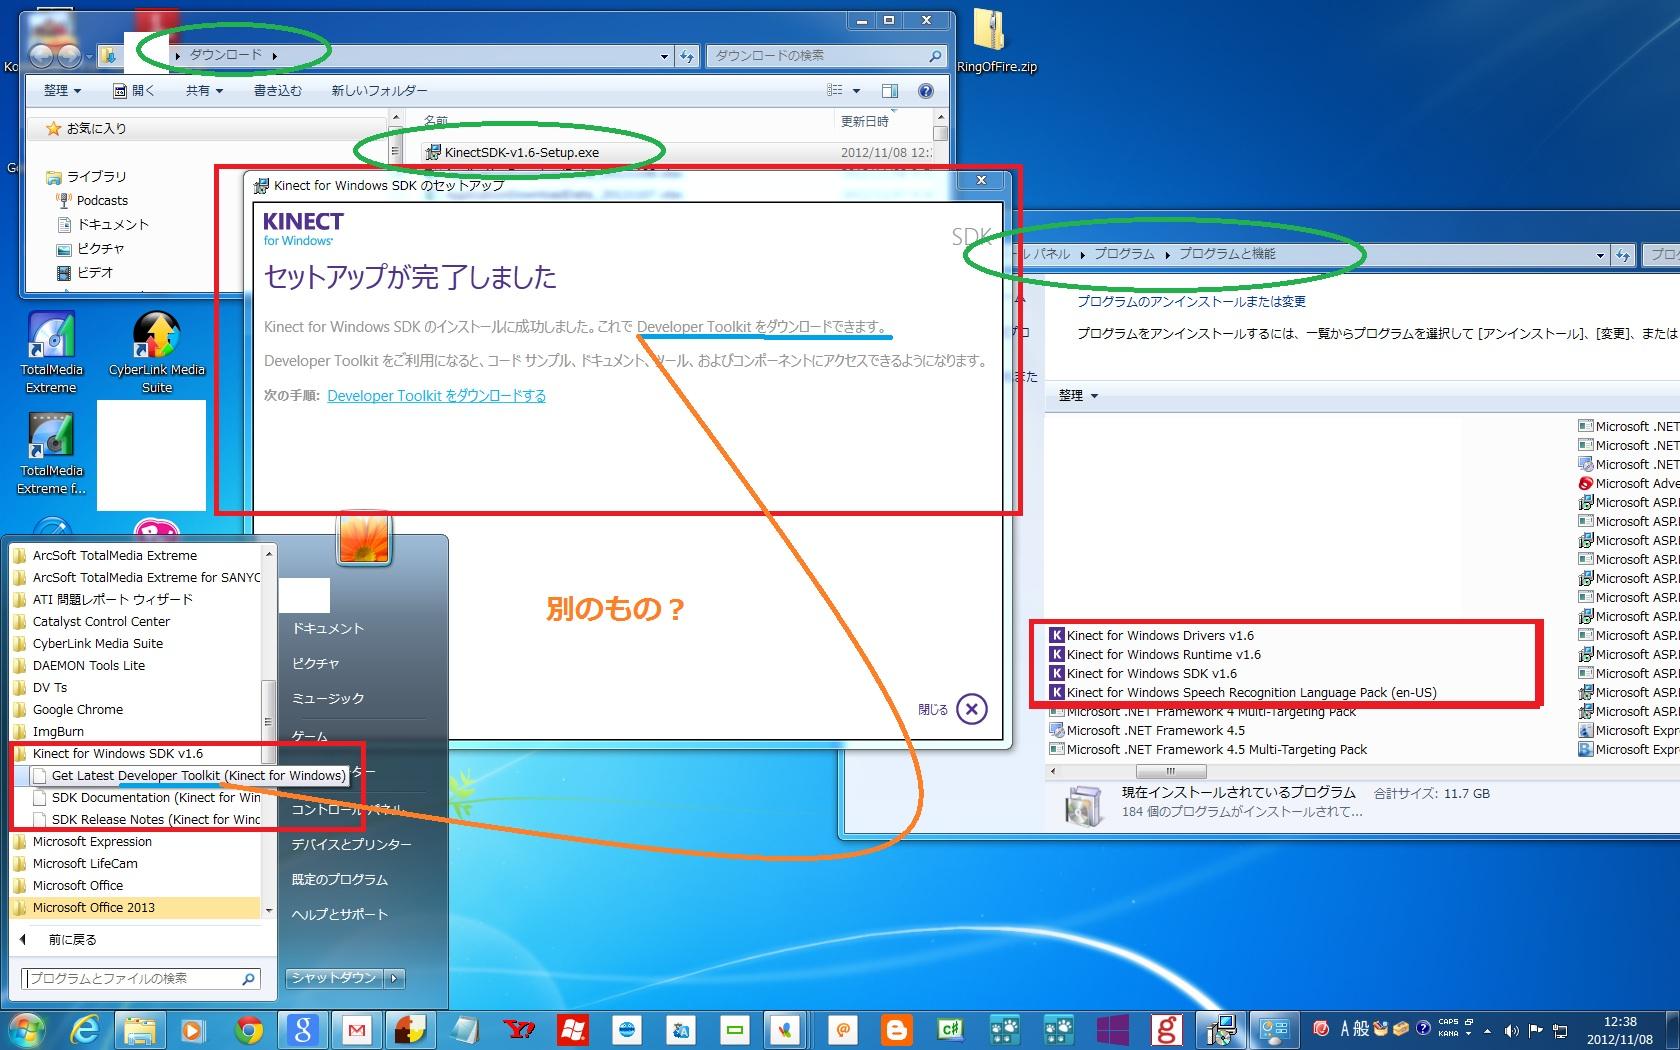
Task: Select Kinect for Windows SDK v1.6 program entry
Action: [x=1142, y=674]
